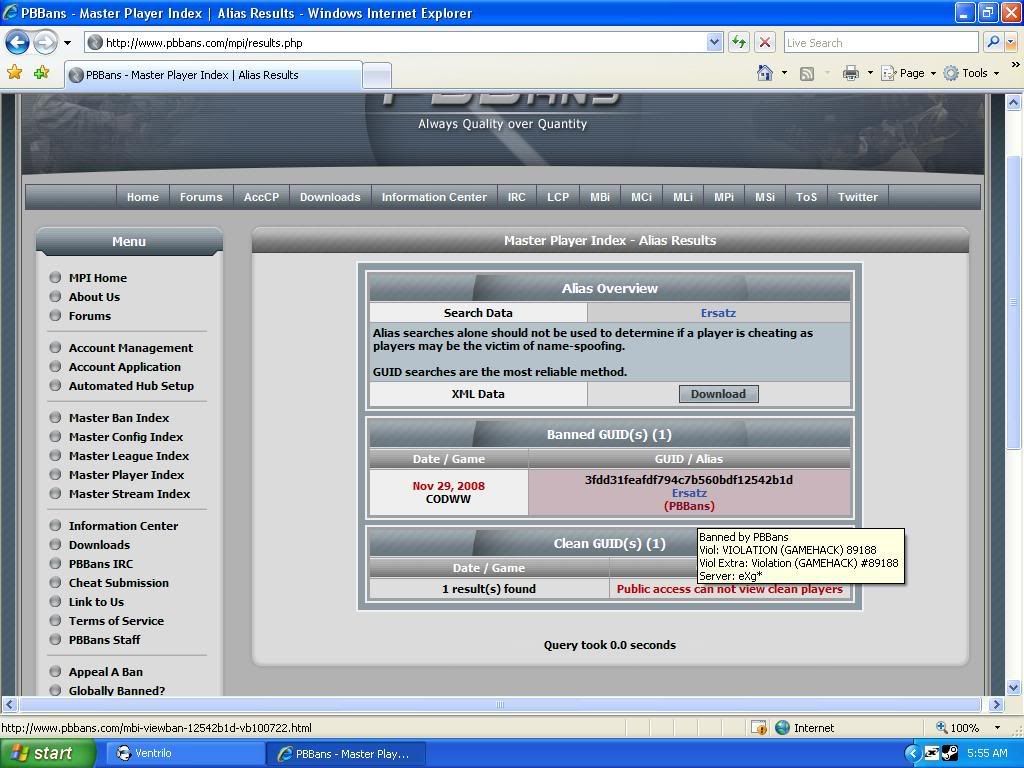
Task: Open the Print options dropdown arrow
Action: coord(870,73)
